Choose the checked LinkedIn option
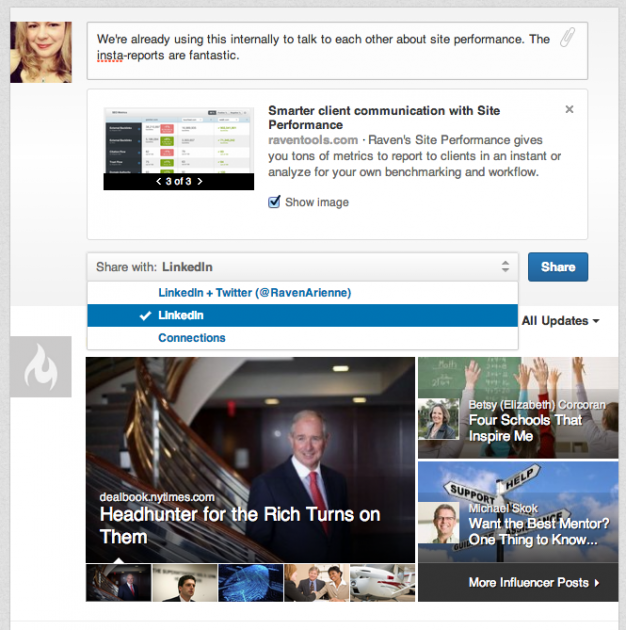 pyautogui.click(x=303, y=315)
